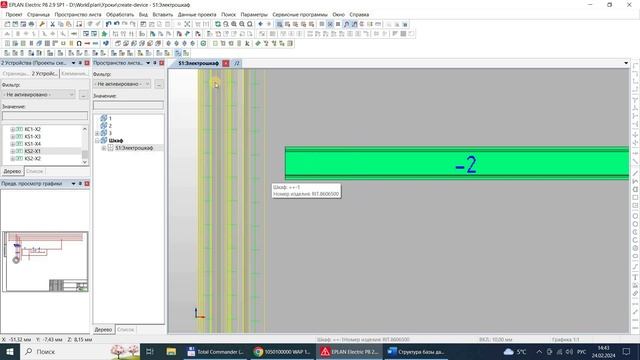Expand node 3 in layout space tree

97,133
